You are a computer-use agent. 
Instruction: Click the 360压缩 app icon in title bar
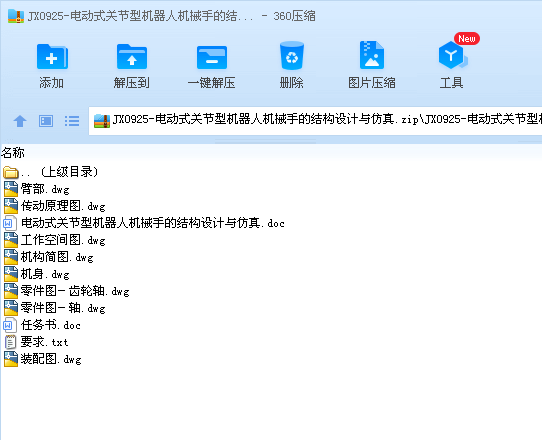[16, 16]
